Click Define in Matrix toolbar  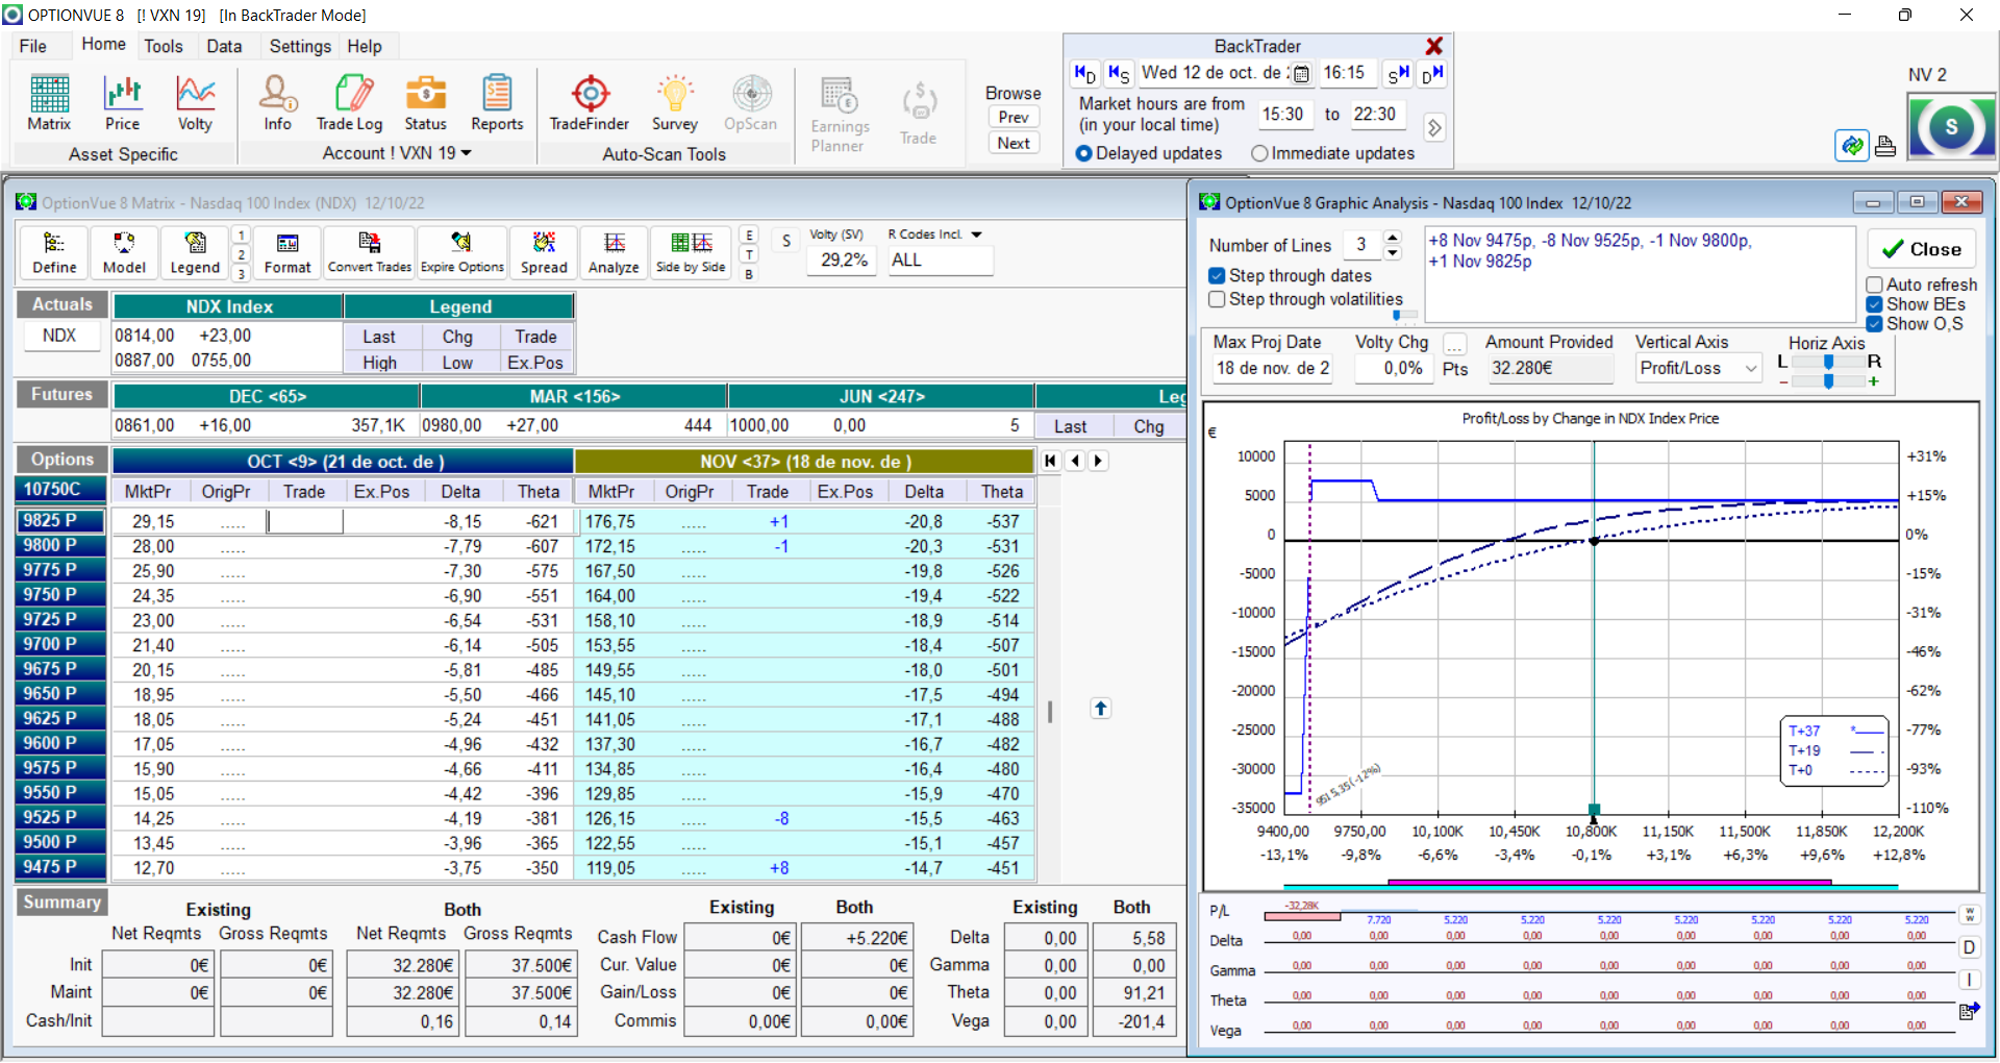[54, 252]
